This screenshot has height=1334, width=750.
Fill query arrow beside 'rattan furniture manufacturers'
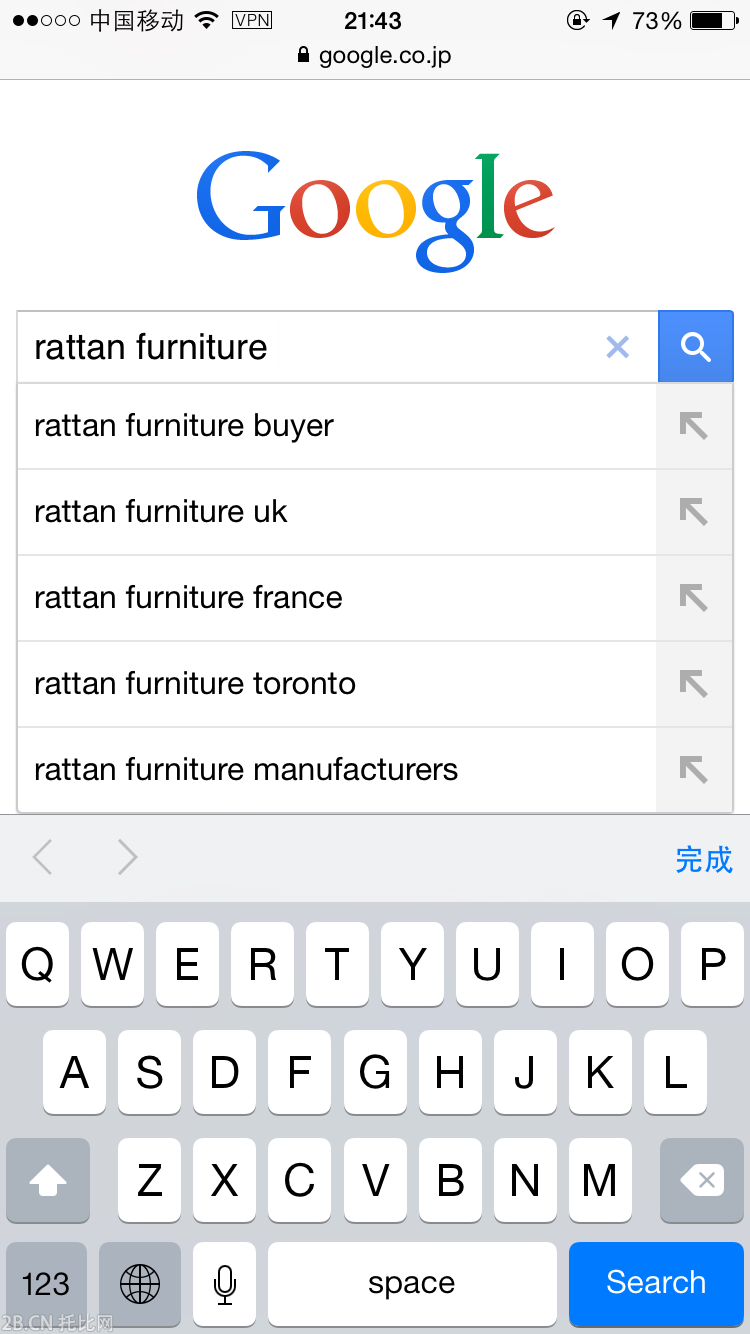tap(694, 770)
